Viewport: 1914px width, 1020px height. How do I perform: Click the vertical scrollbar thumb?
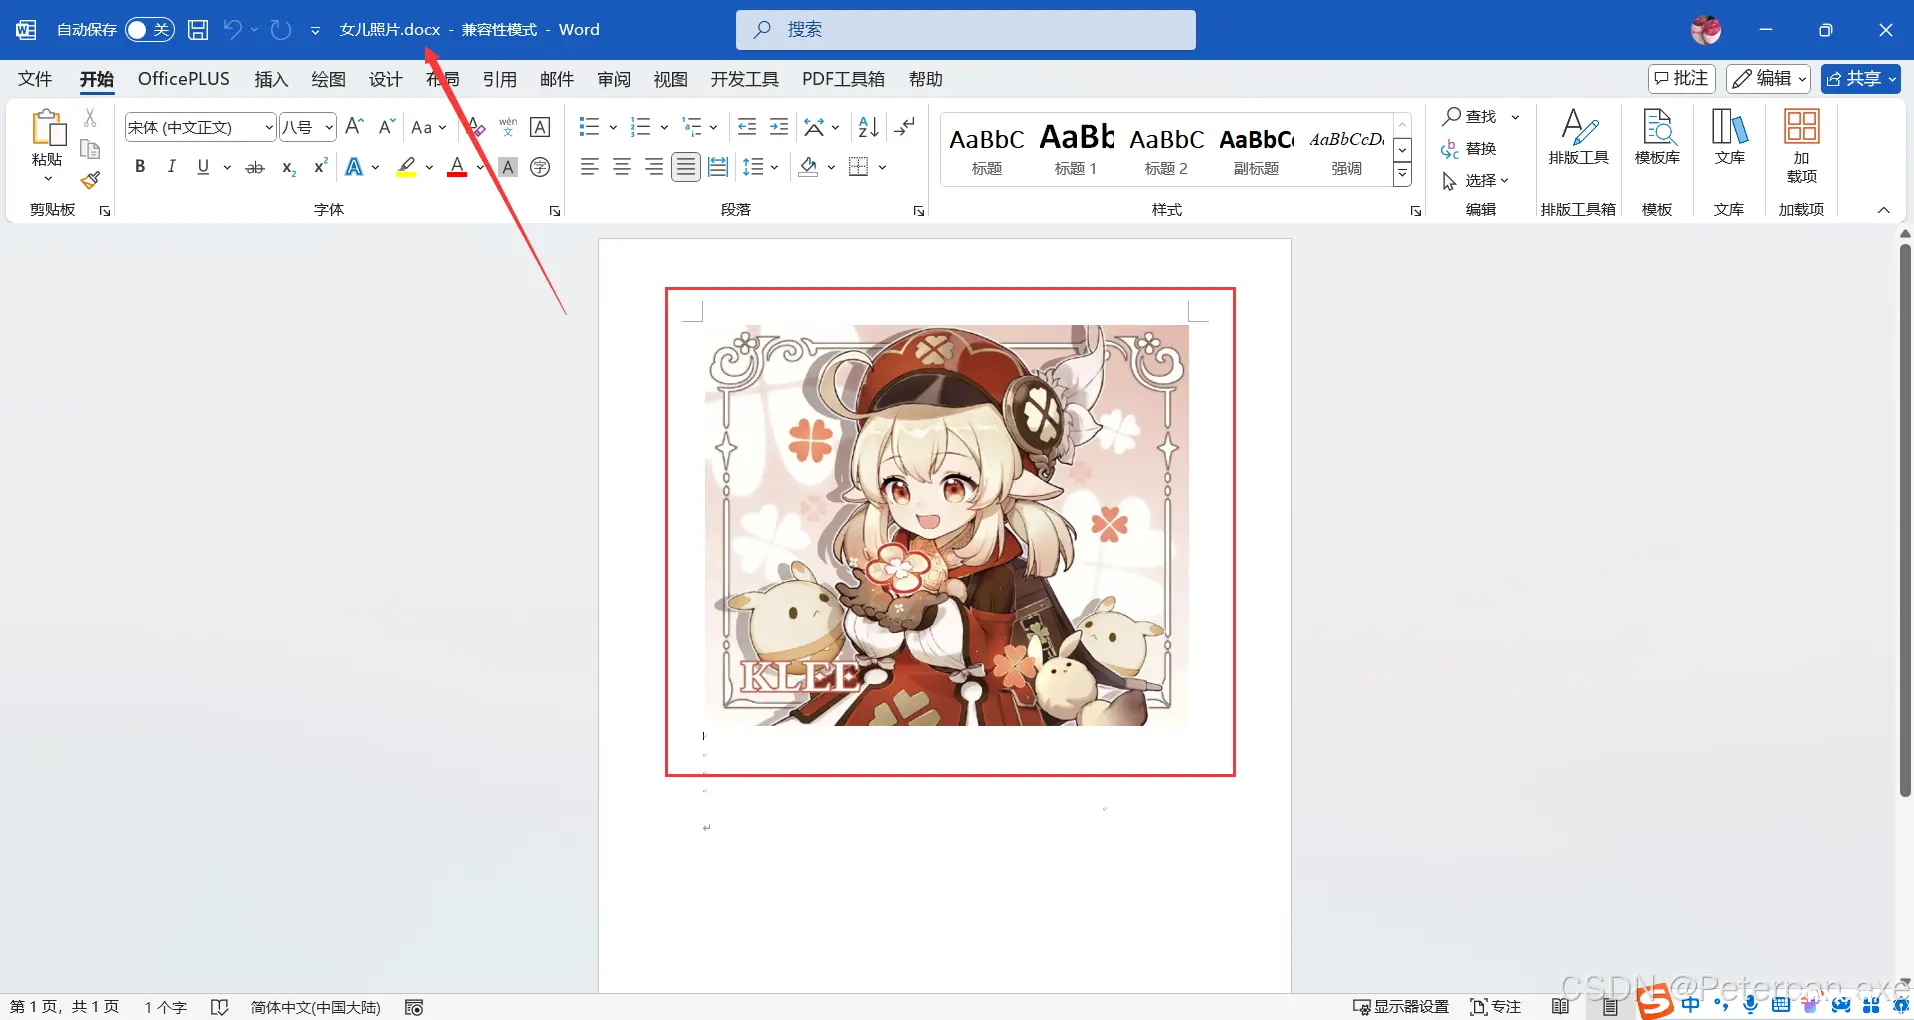coord(1905,518)
